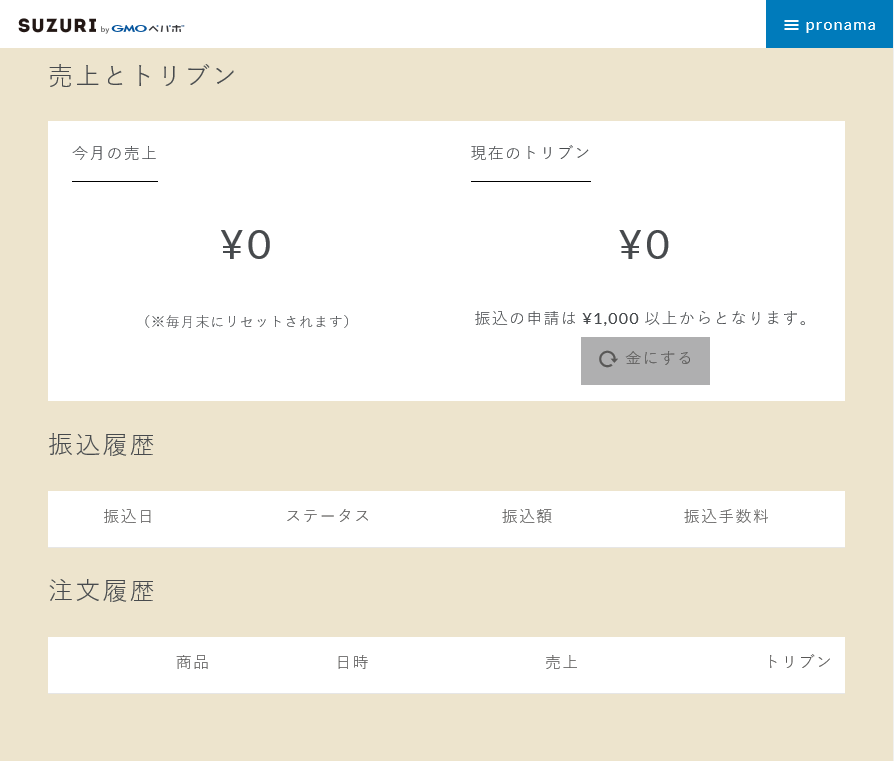Click the ¥0 amount under 現在のトリブン
The image size is (894, 761).
[x=645, y=245]
